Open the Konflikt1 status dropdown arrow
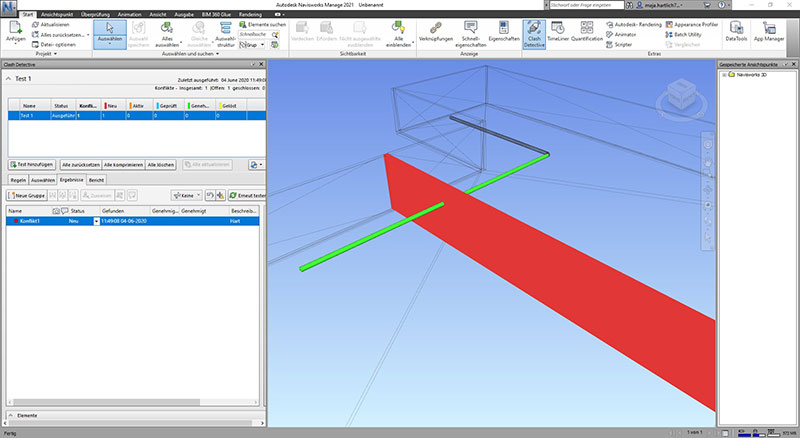Image resolution: width=800 pixels, height=438 pixels. click(x=96, y=221)
